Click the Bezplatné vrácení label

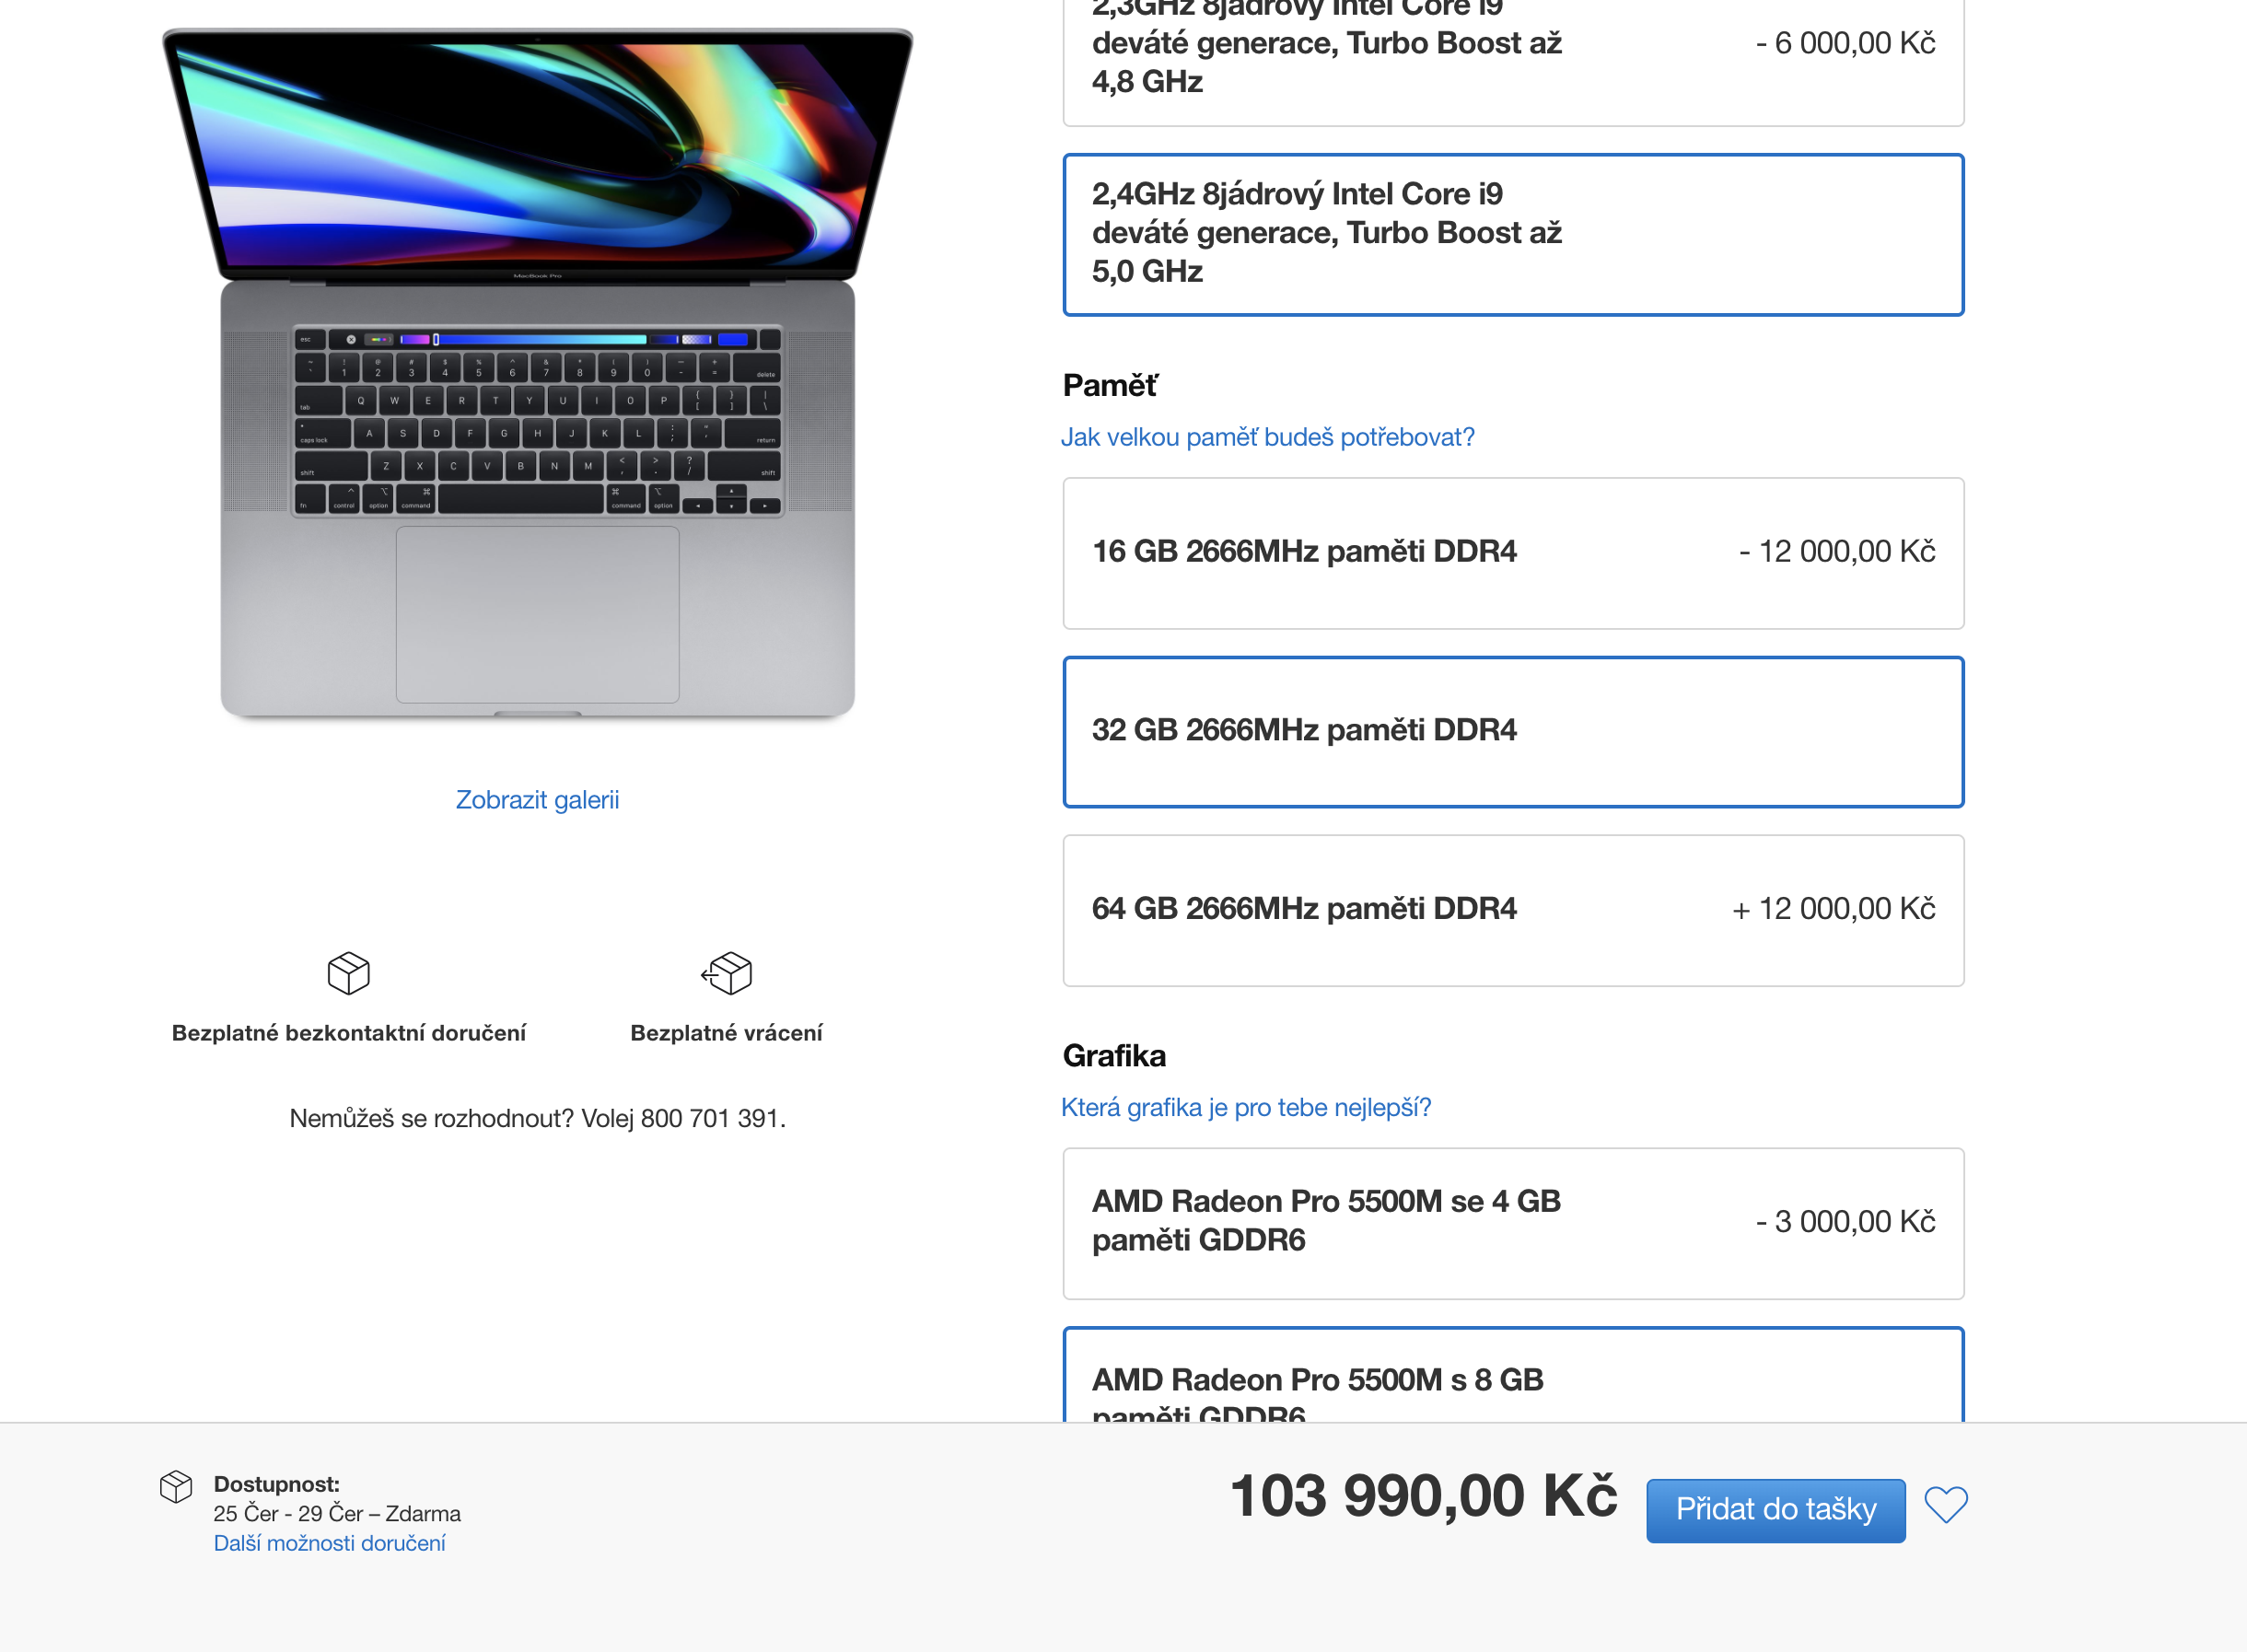[x=726, y=1033]
